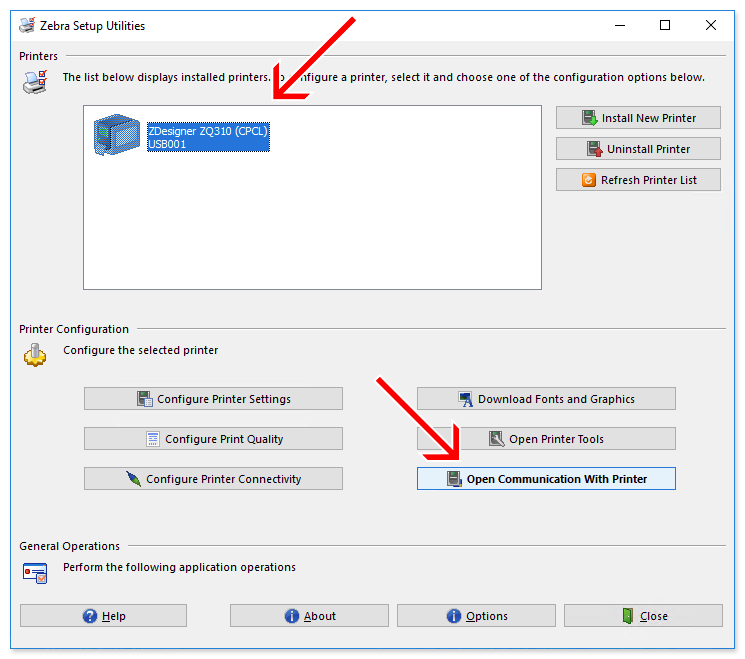Click the Install New Printer button
Image resolution: width=745 pixels, height=659 pixels.
point(638,118)
